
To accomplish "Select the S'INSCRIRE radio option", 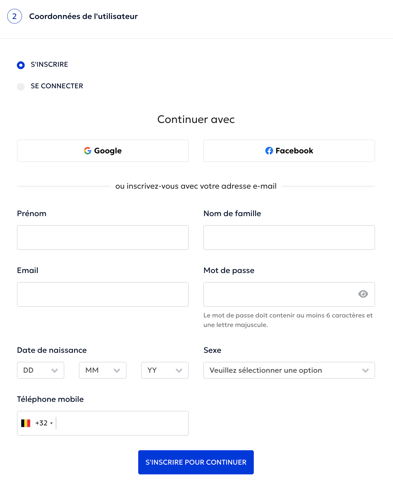I will (21, 65).
